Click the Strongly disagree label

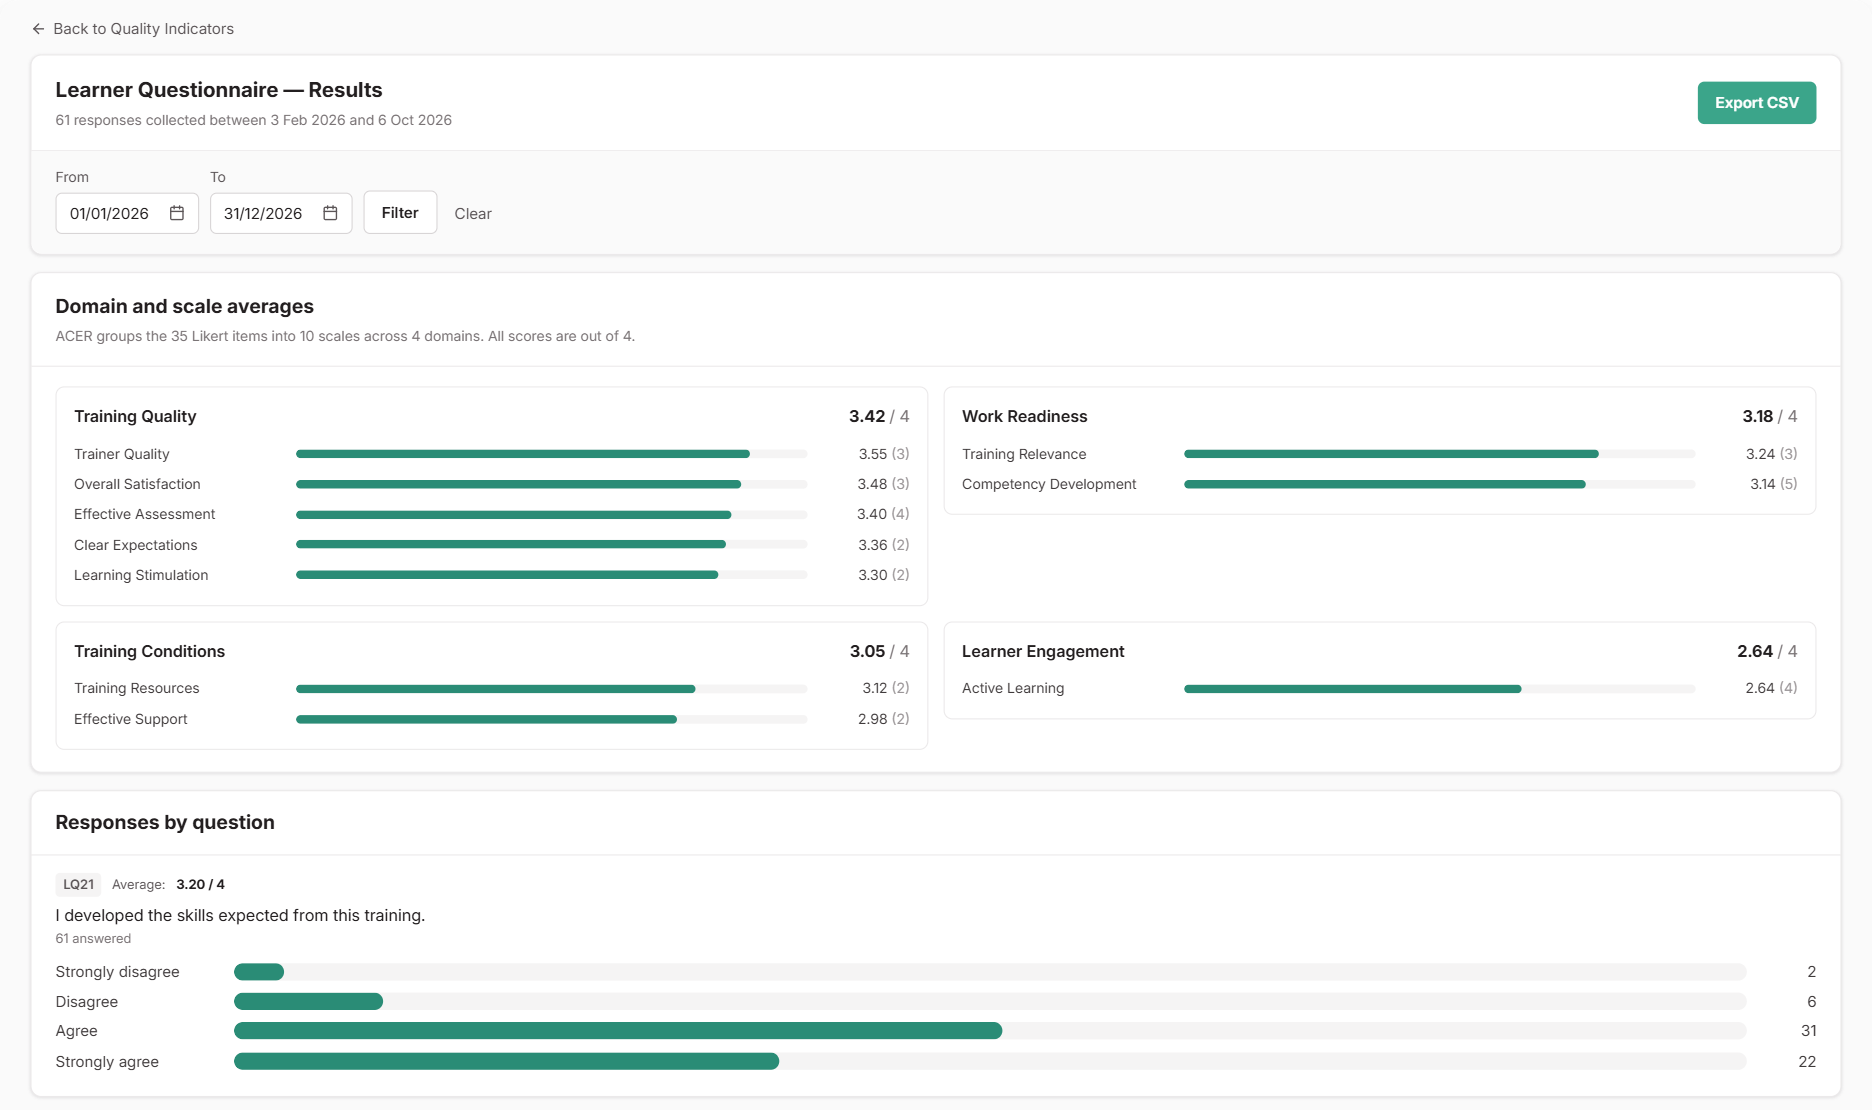click(117, 972)
